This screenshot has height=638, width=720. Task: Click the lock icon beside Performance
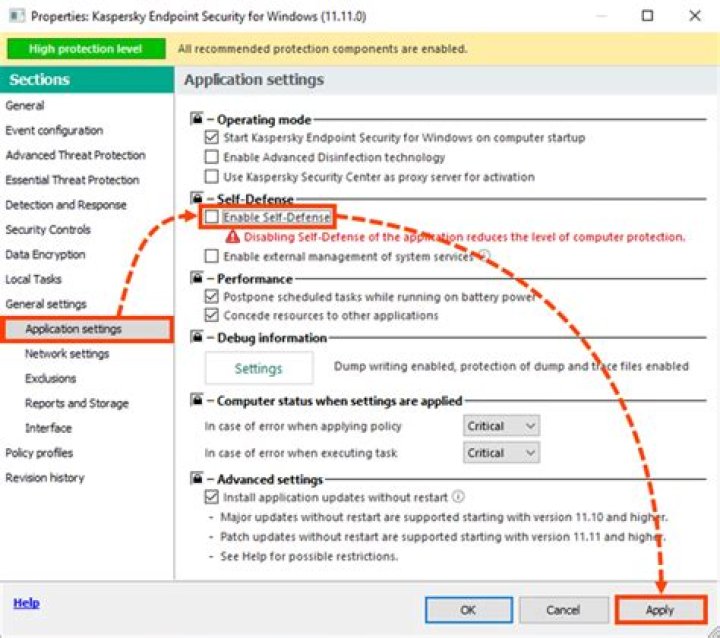coord(197,277)
